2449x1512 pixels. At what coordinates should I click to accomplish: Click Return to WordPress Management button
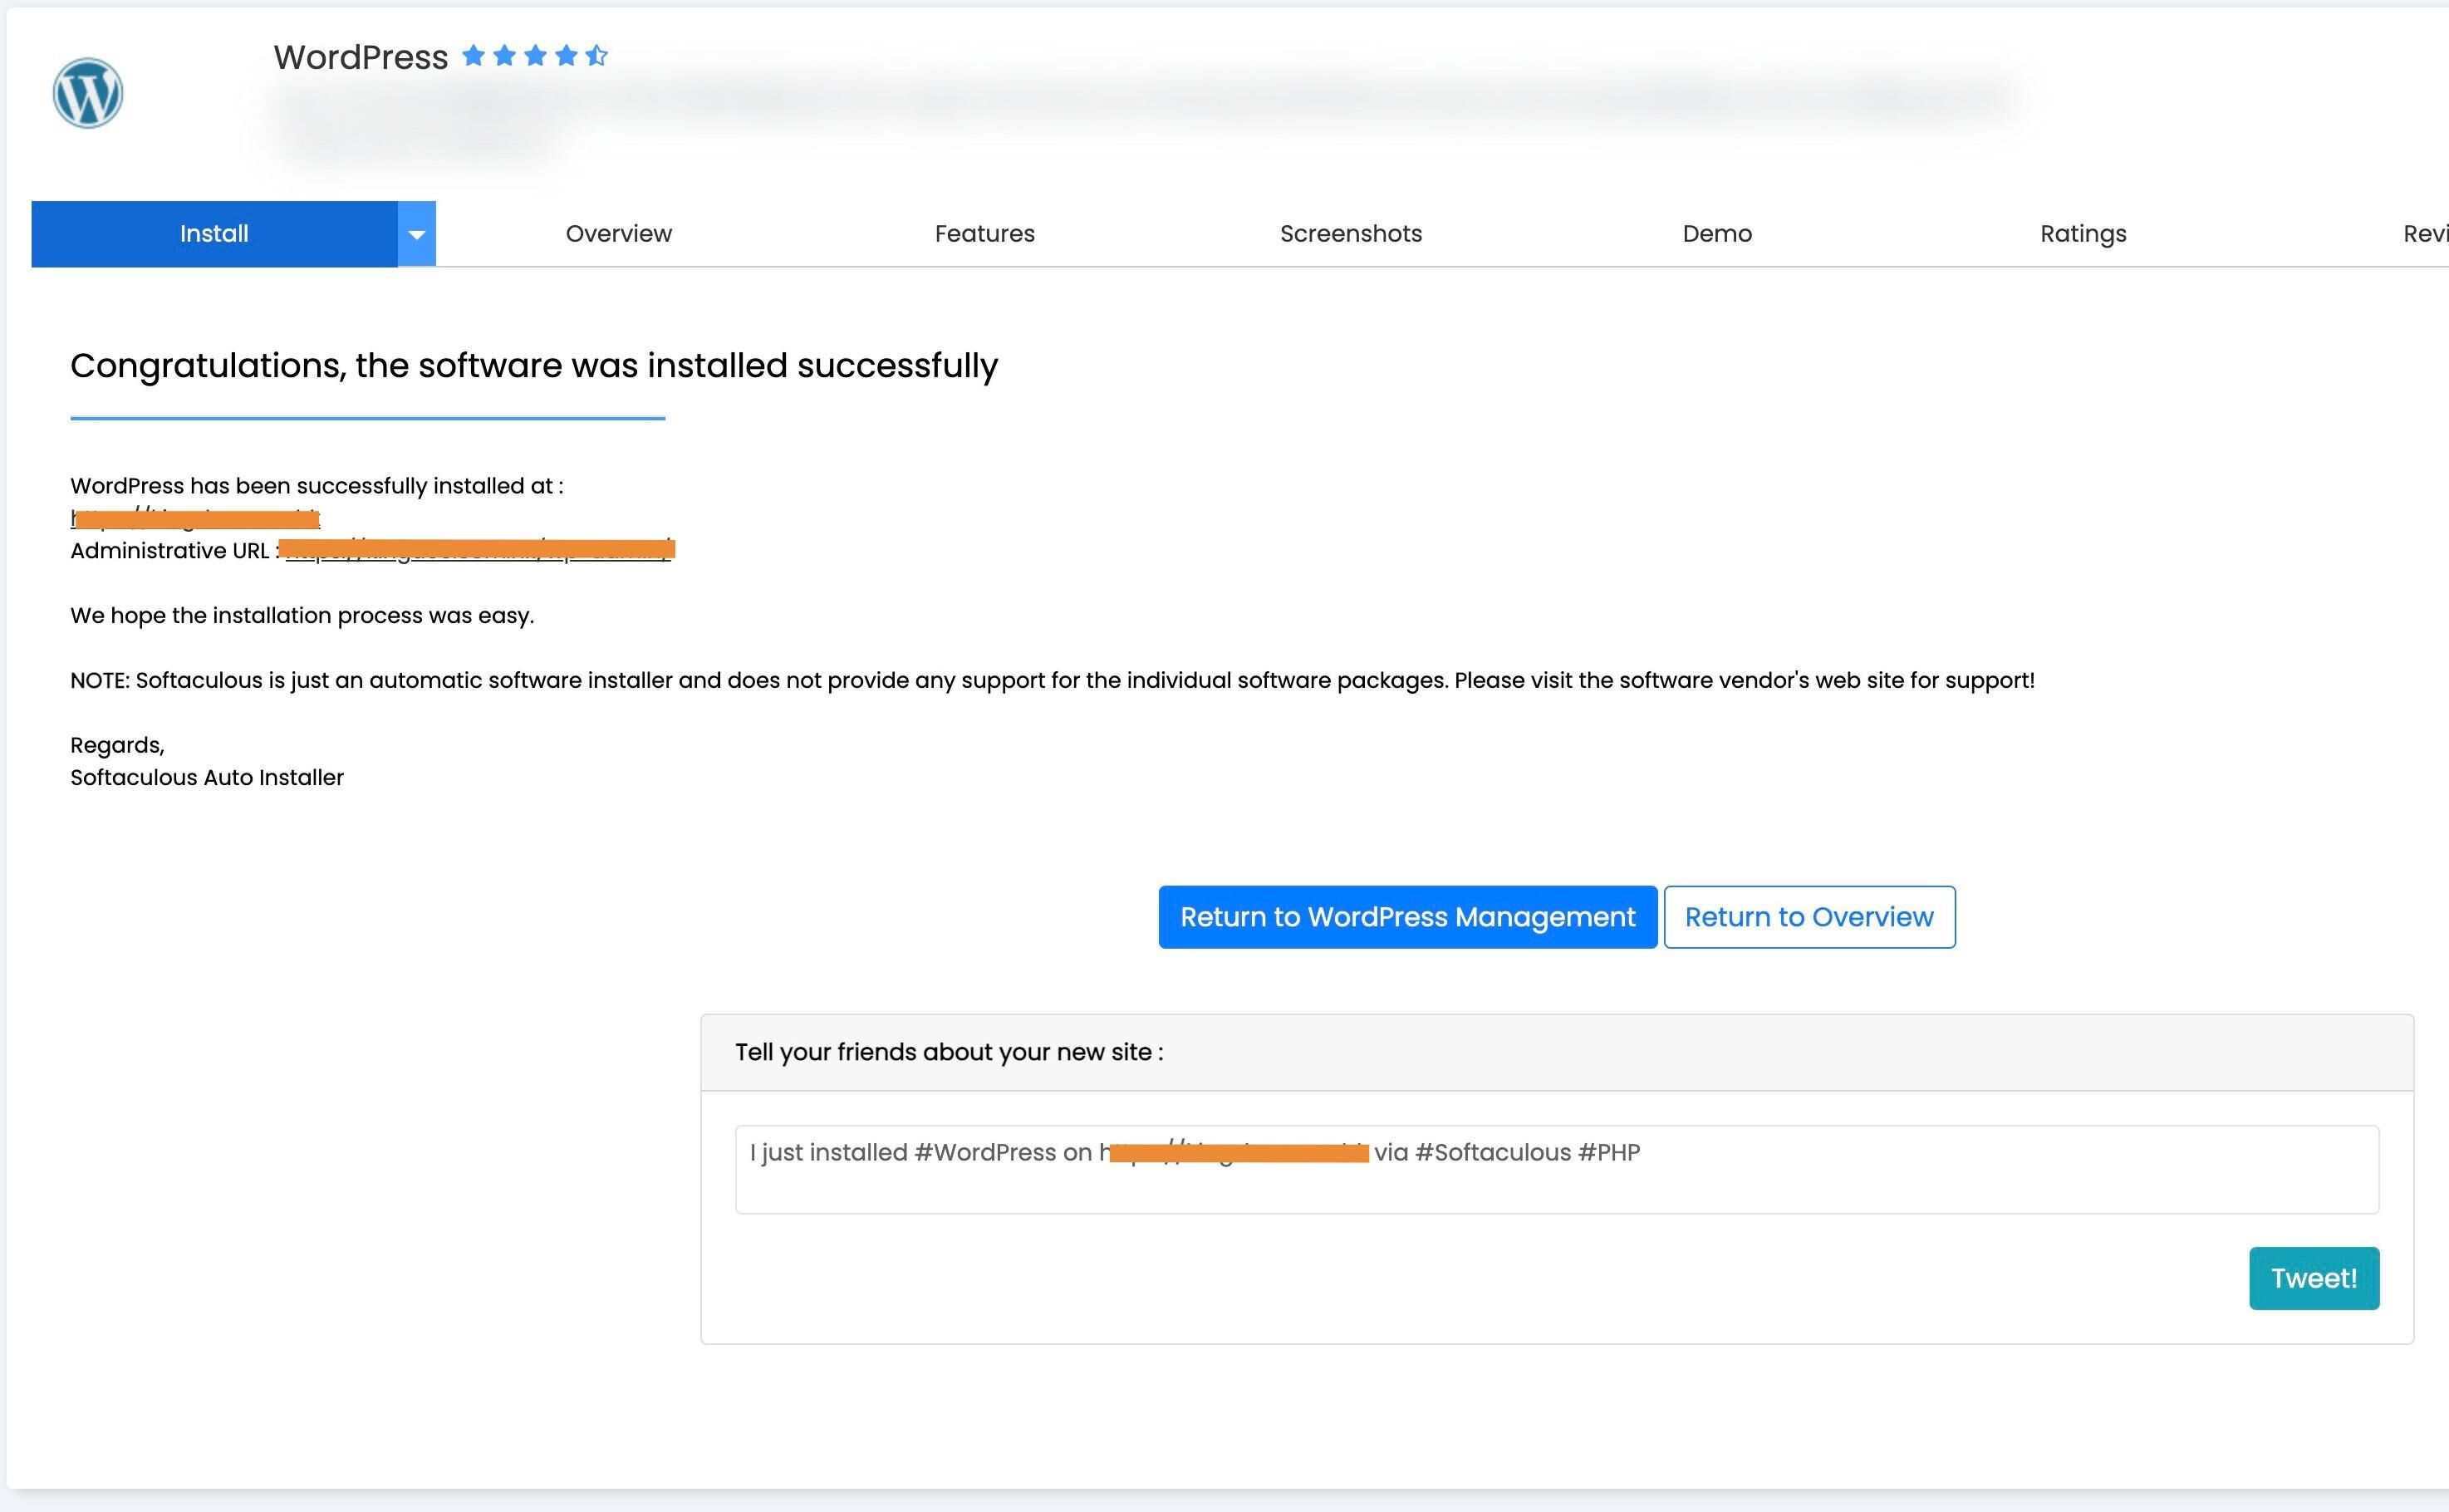point(1408,917)
